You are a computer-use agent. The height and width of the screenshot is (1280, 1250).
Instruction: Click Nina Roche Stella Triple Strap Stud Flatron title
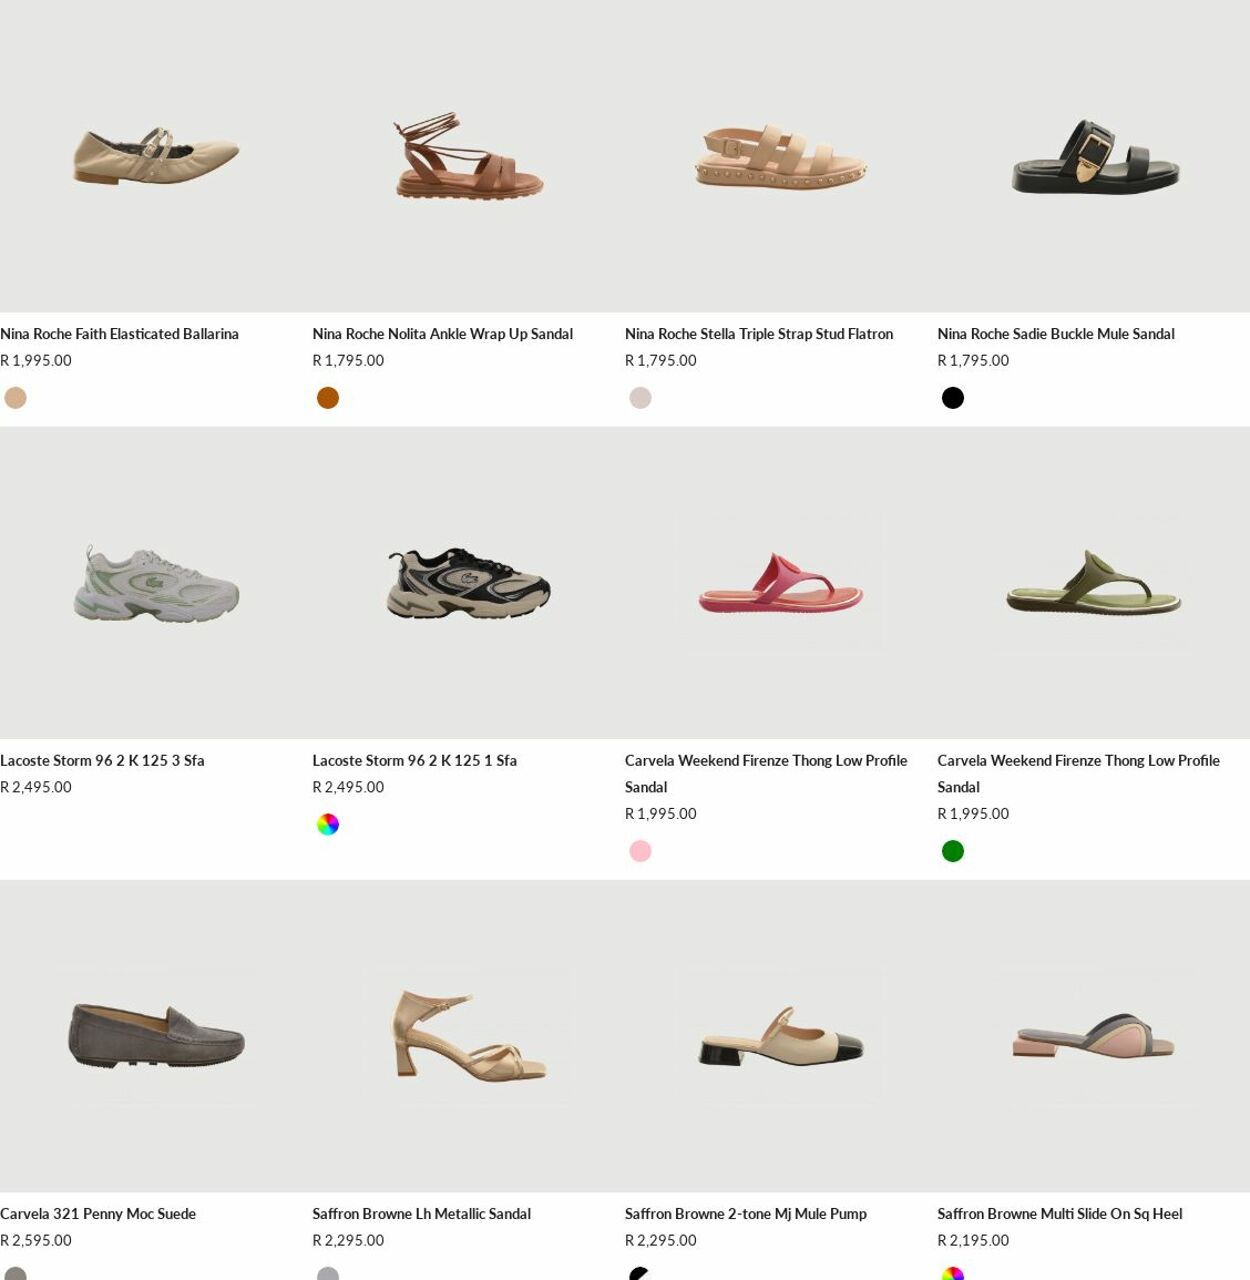pyautogui.click(x=759, y=334)
